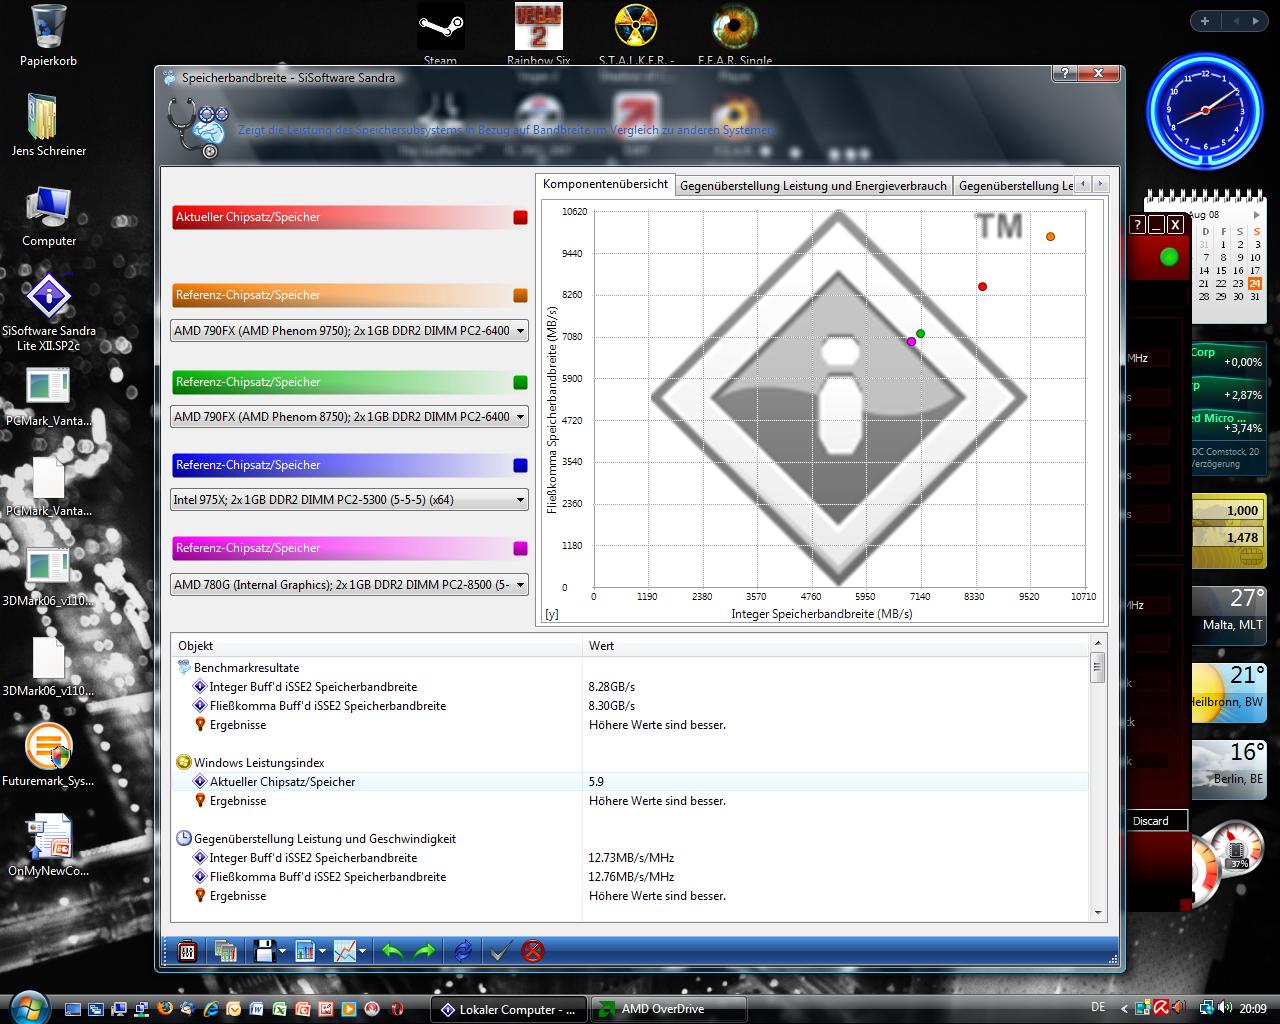The image size is (1280, 1024).
Task: Click the grey checkmark OK icon
Action: [x=500, y=951]
